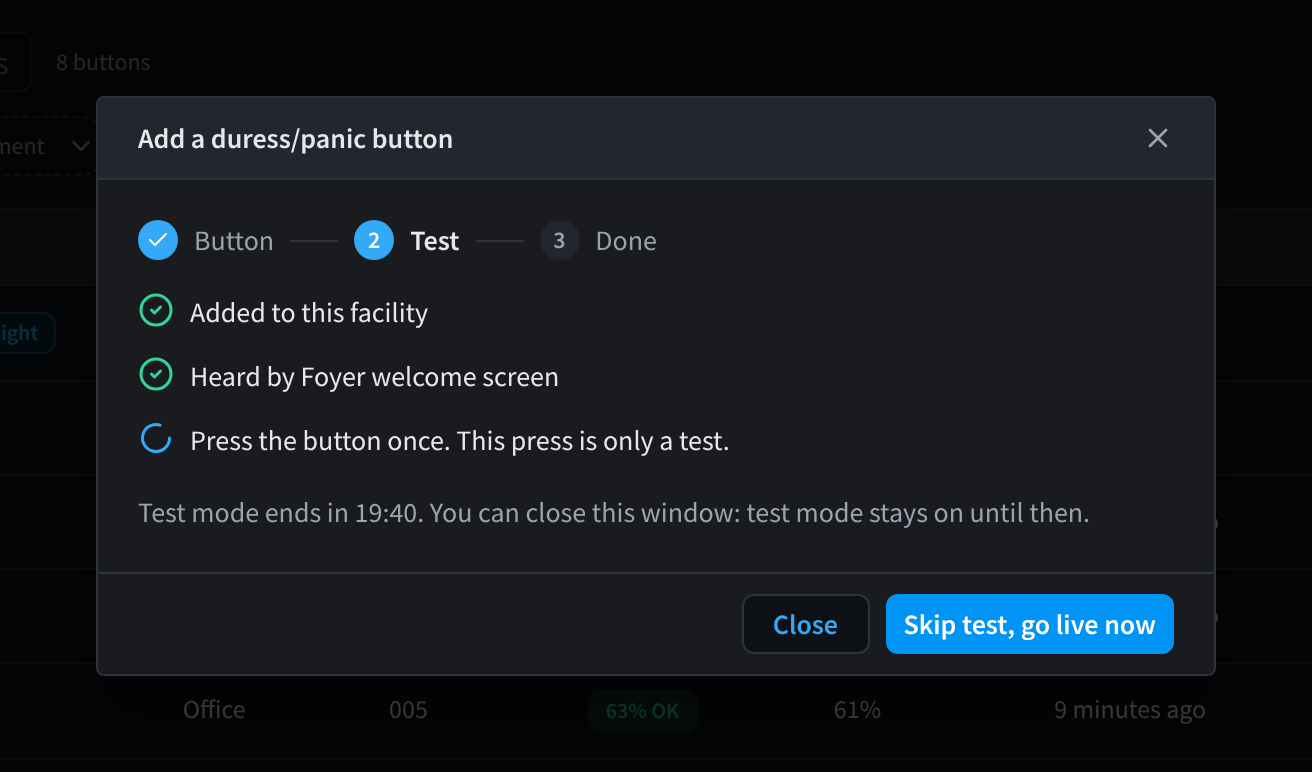Click the green check beside "Heard by Foyer welcome screen"
The width and height of the screenshot is (1312, 772).
[x=155, y=375]
